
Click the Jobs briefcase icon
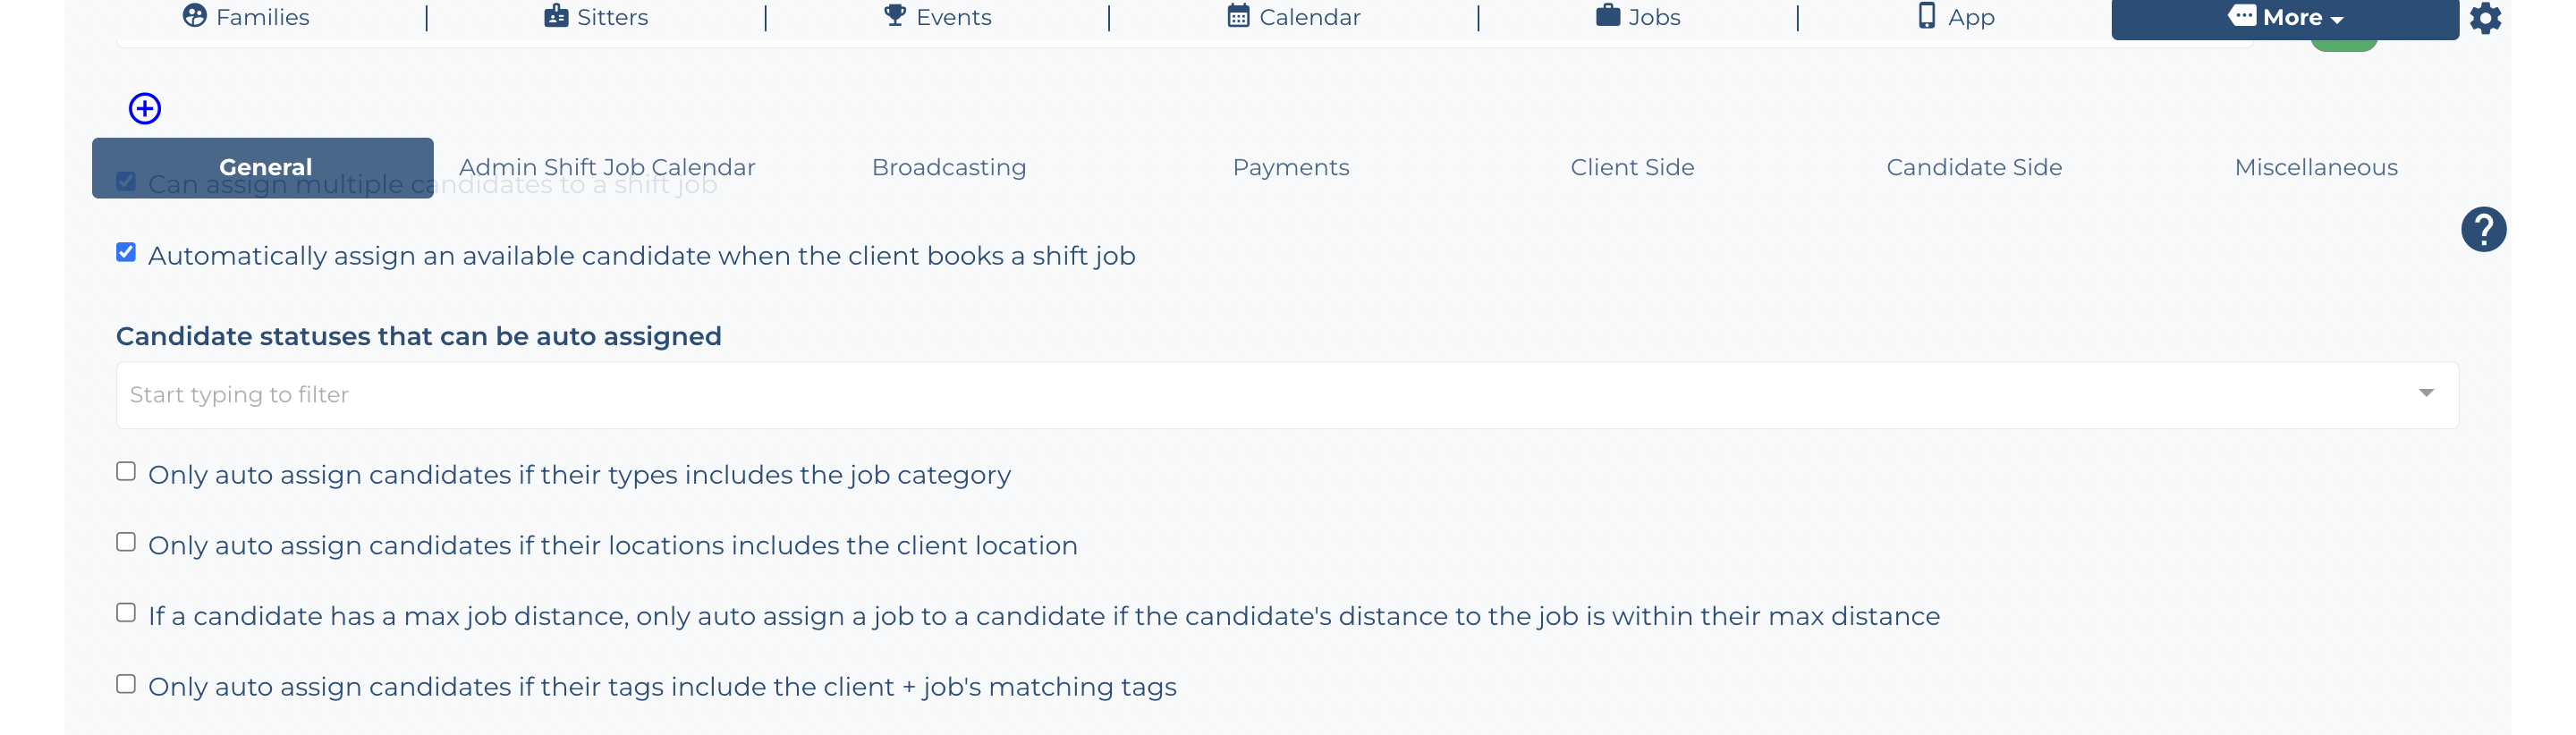point(1608,16)
